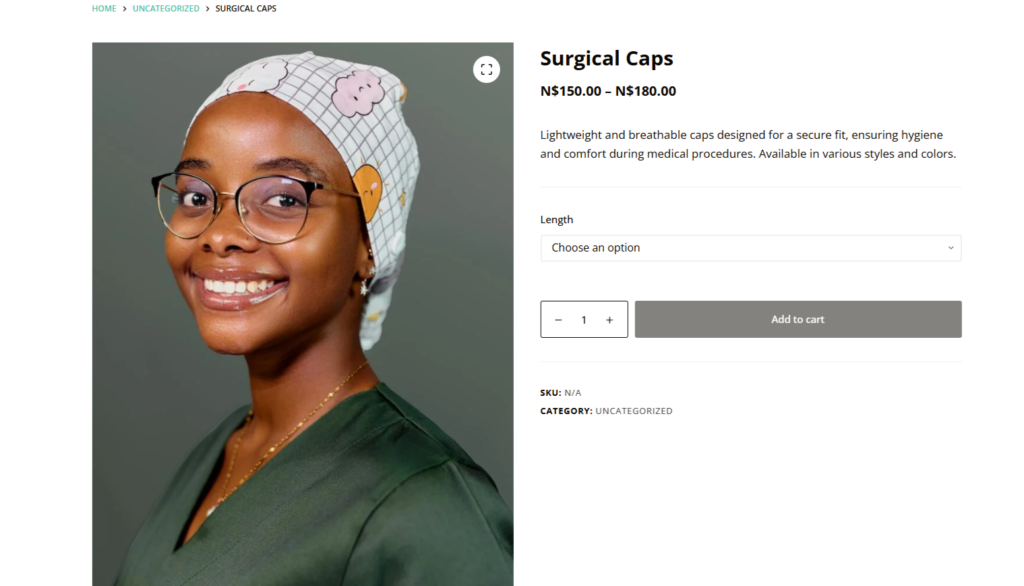Click the plus icon to increase quantity
1024x586 pixels.
[x=609, y=320]
